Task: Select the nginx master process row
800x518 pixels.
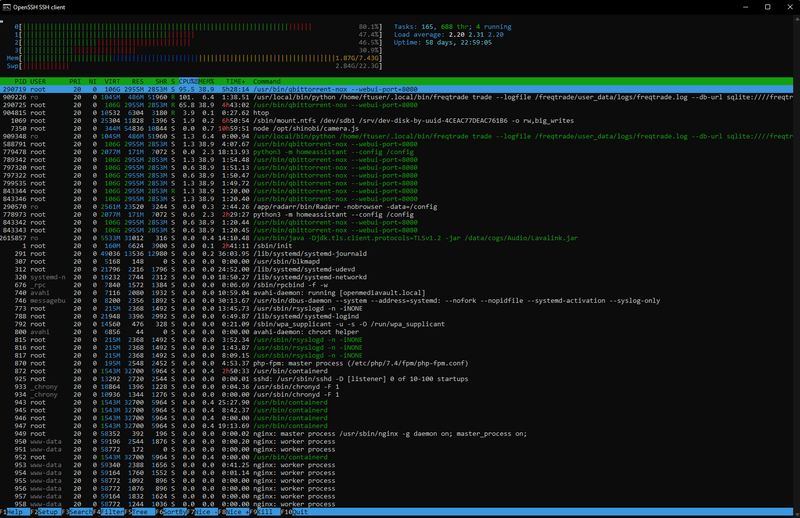Action: [396, 434]
